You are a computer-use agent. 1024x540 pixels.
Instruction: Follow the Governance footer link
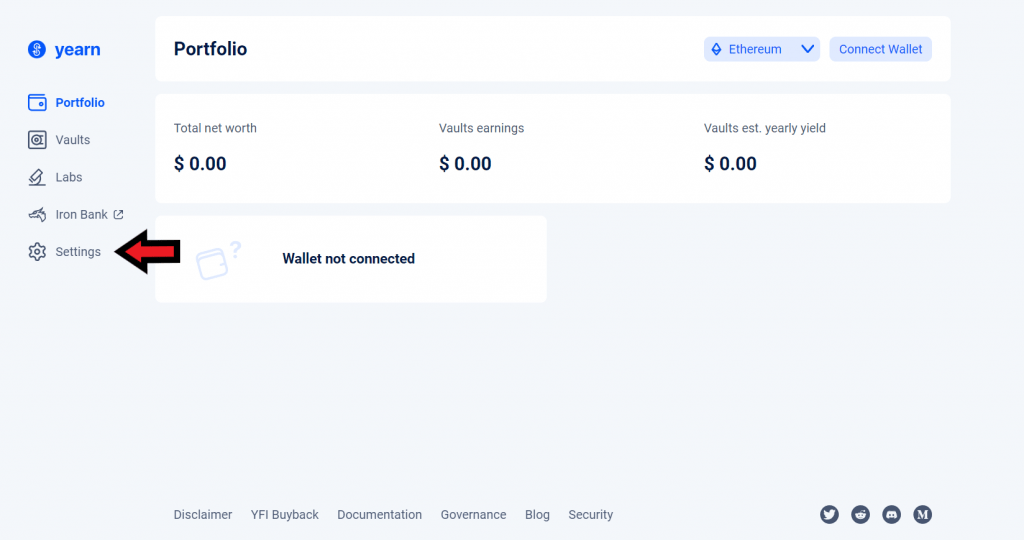point(473,515)
